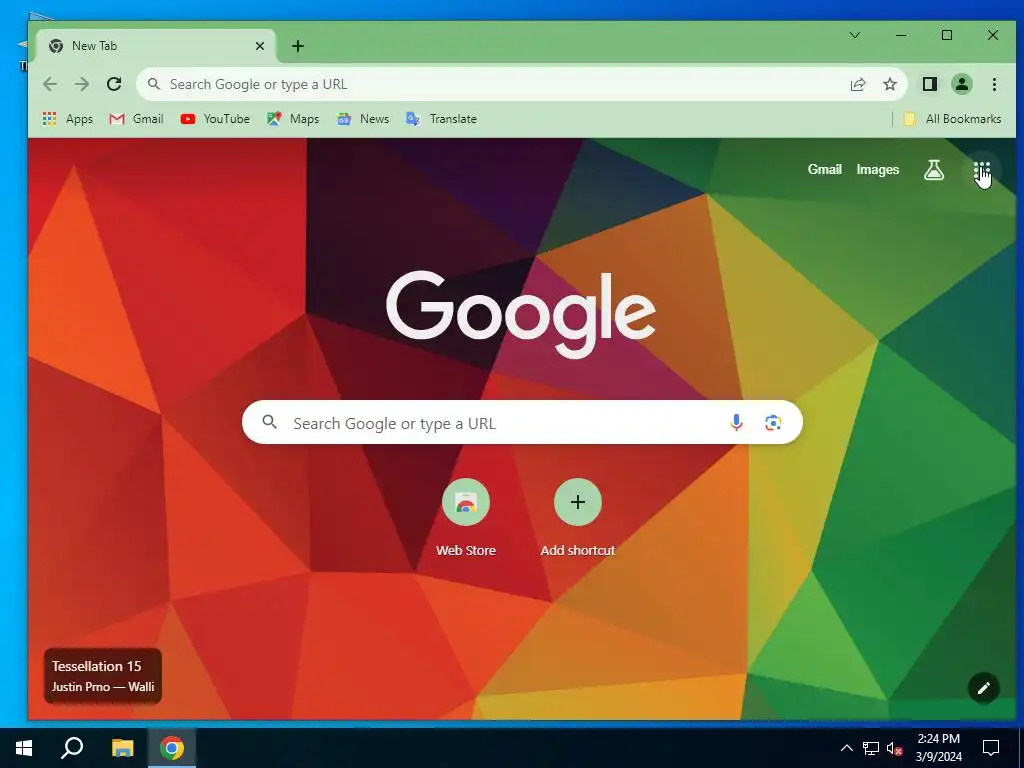
Task: Open the network status tray icon
Action: point(871,748)
